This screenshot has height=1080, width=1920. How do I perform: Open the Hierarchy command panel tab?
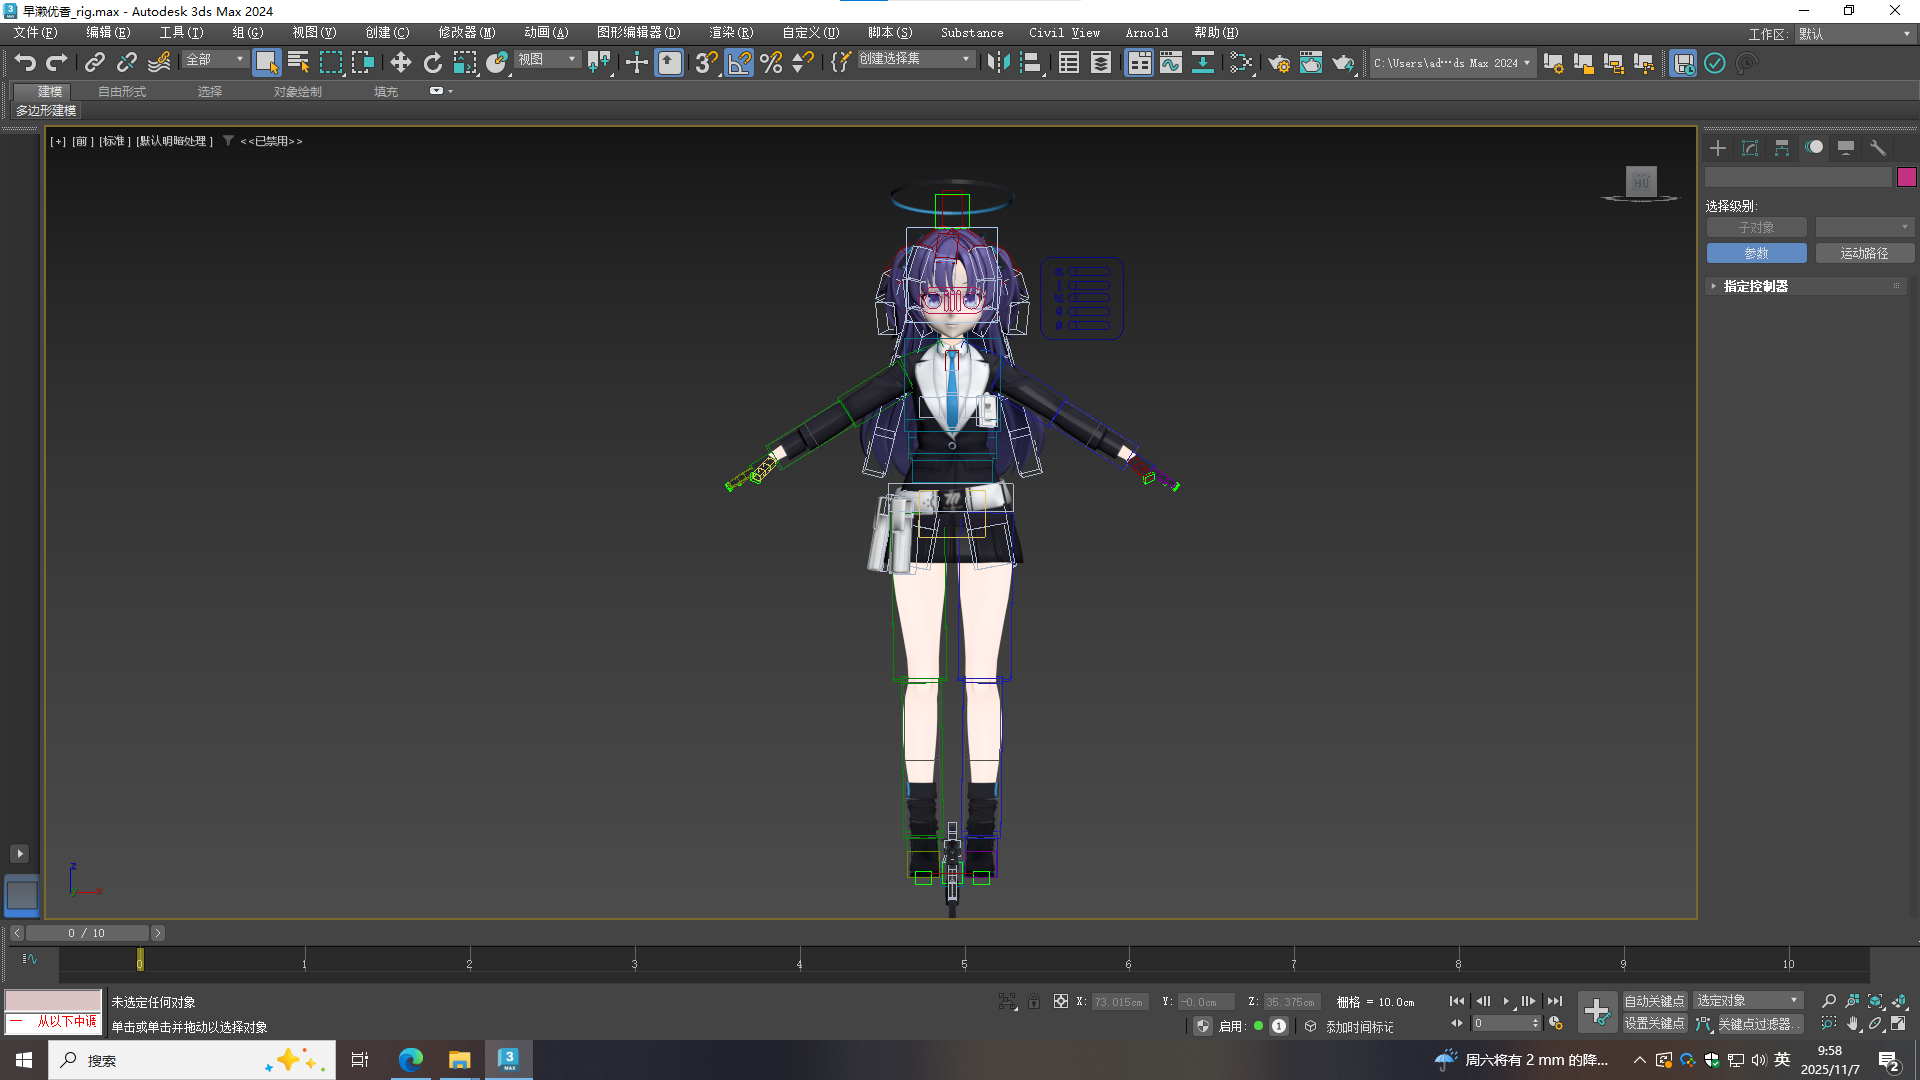pyautogui.click(x=1781, y=148)
